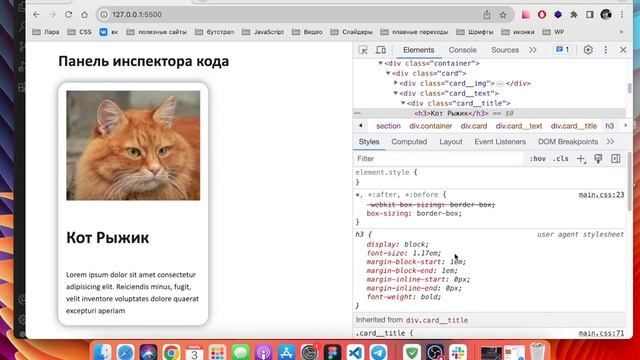Toggle the :hov element state panel
Image resolution: width=640 pixels, height=360 pixels.
(x=538, y=159)
